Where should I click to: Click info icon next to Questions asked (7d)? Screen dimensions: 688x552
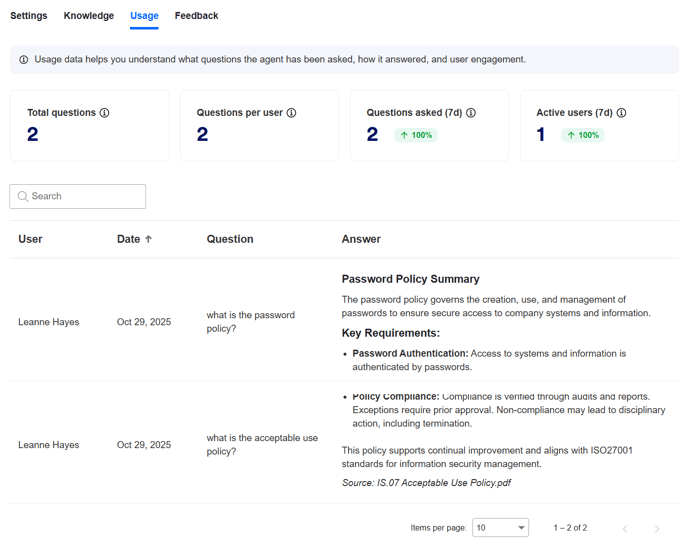coord(471,113)
